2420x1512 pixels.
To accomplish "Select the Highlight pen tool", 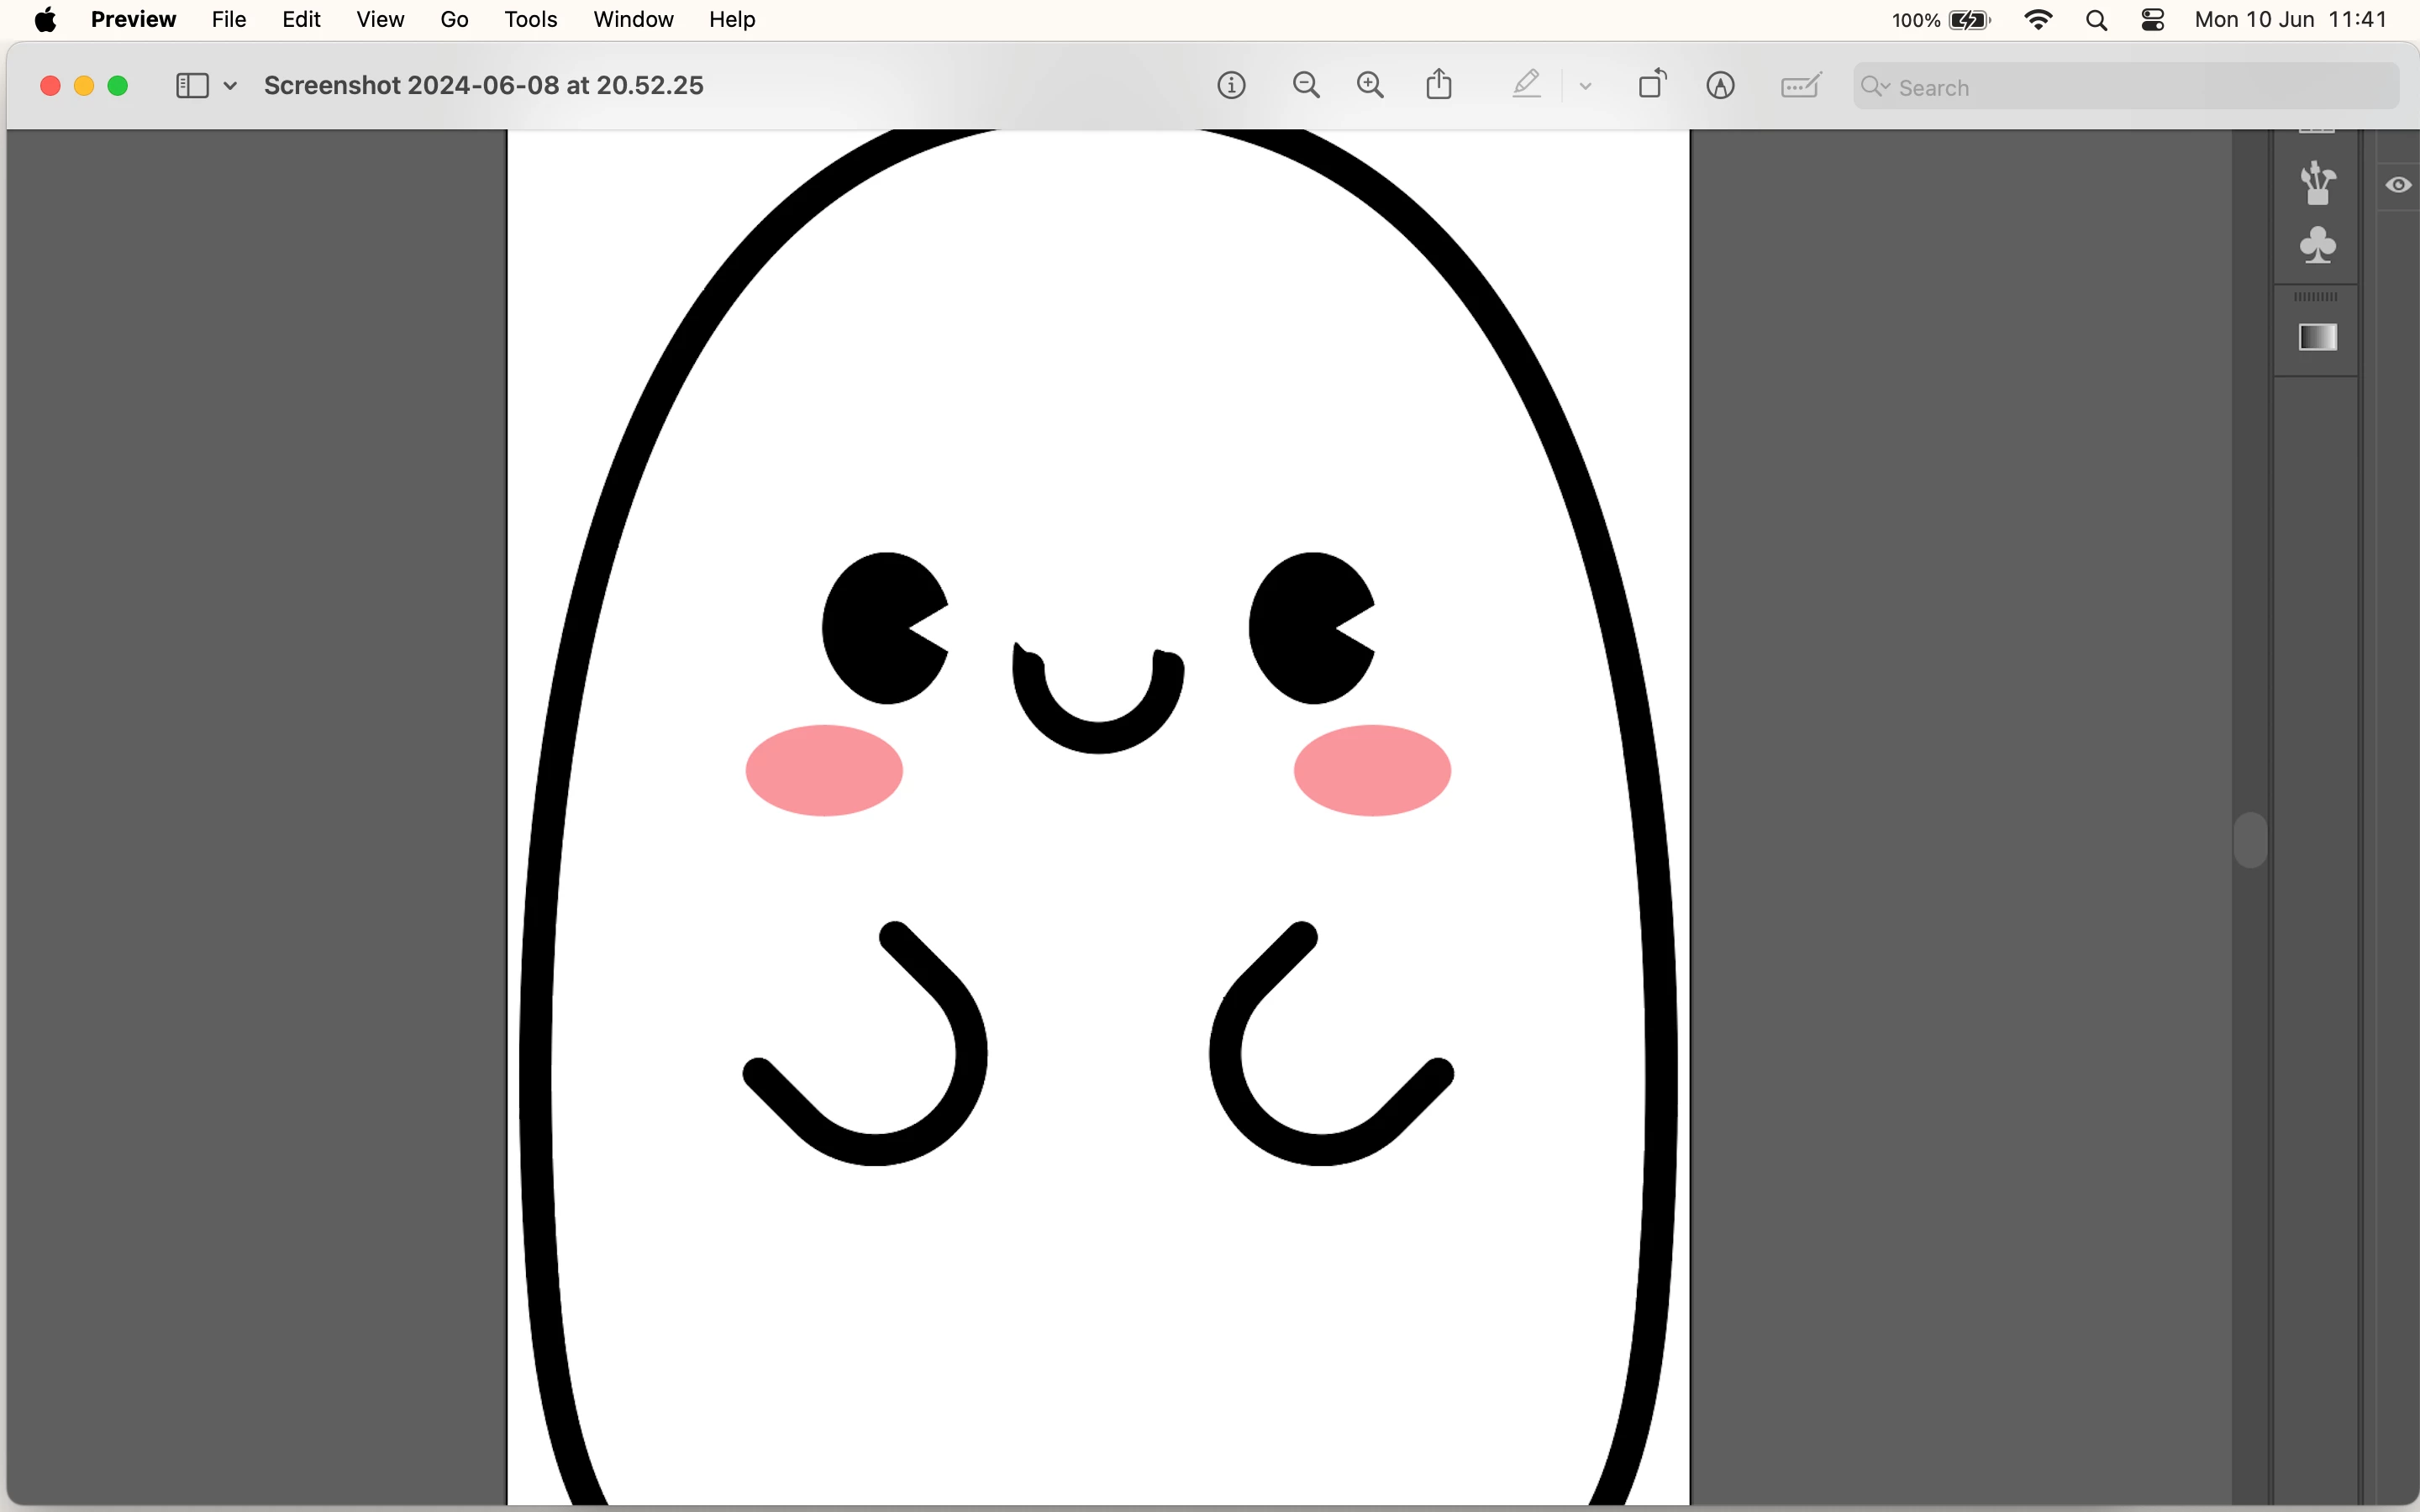I will pos(1526,85).
